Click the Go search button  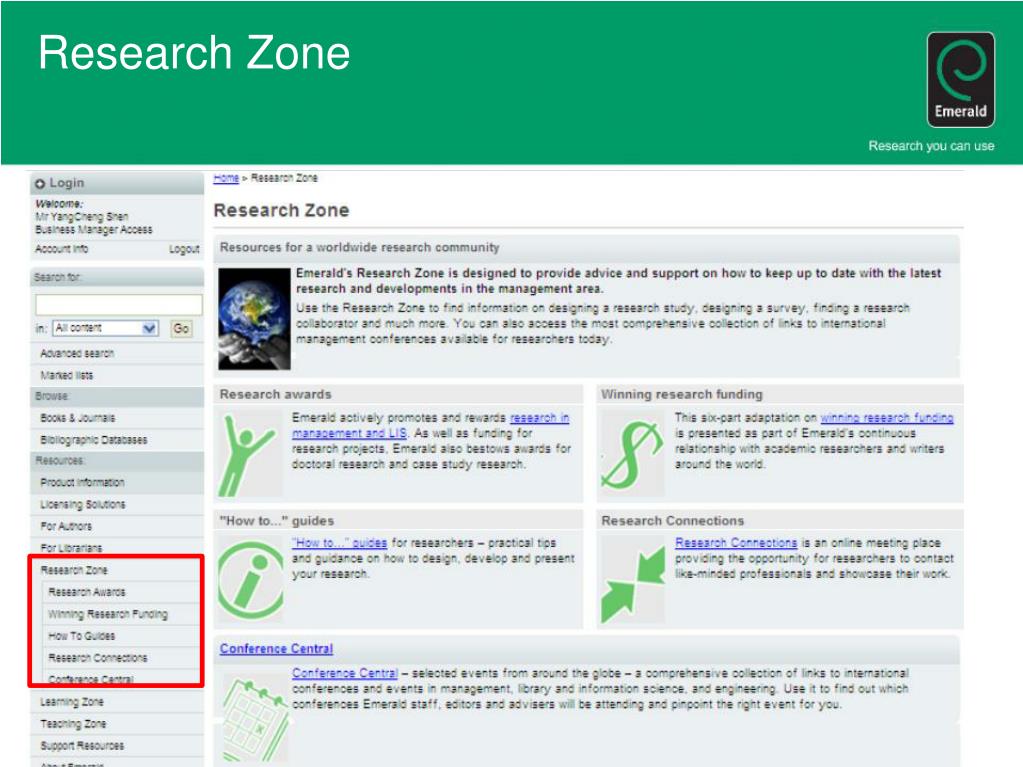(181, 329)
